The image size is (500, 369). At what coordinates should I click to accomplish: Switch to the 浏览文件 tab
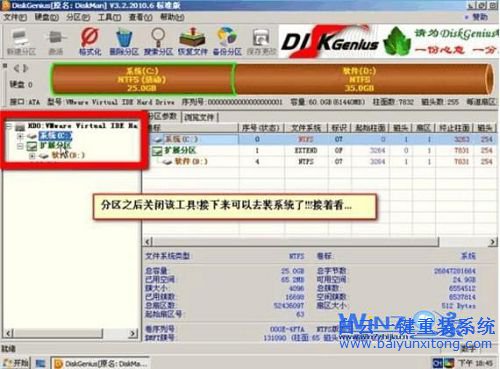(199, 117)
